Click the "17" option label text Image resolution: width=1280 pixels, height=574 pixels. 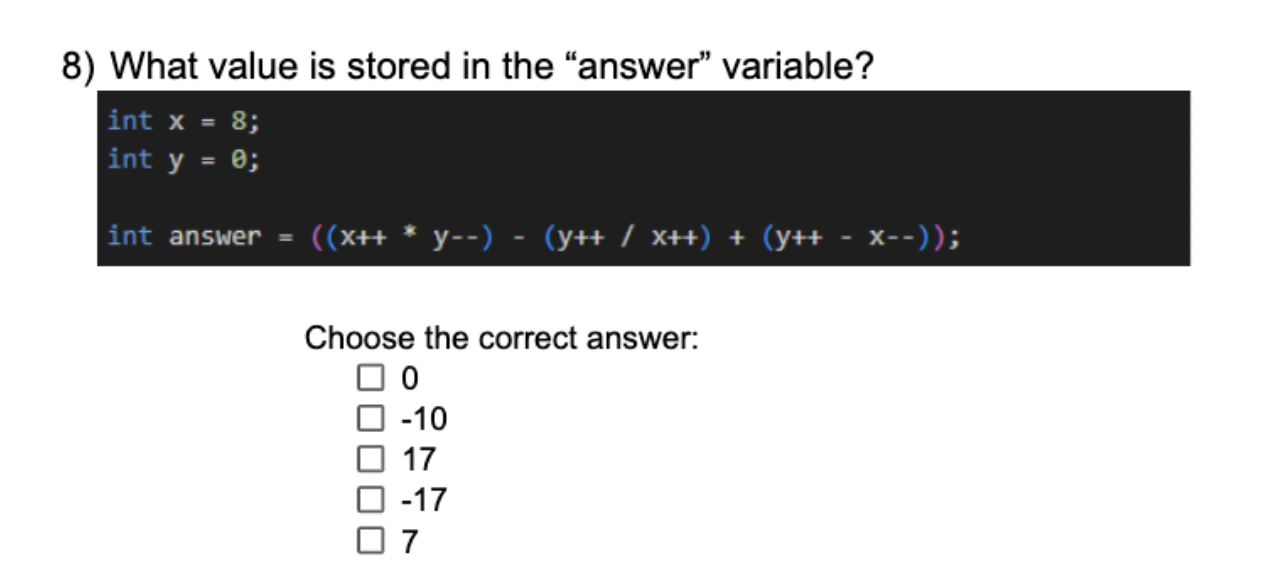[419, 460]
